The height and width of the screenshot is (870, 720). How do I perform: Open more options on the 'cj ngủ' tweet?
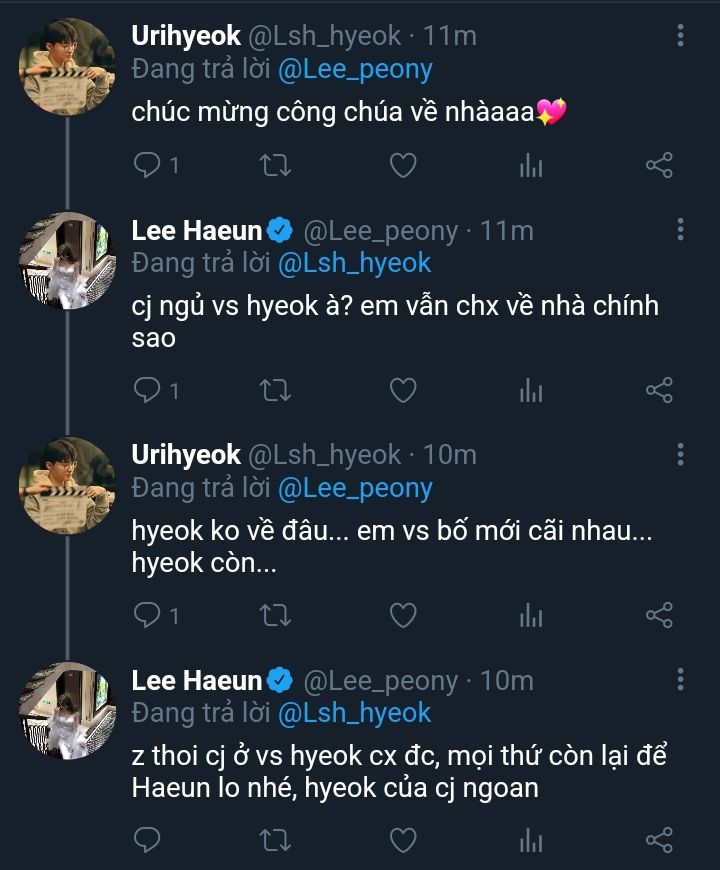point(681,231)
